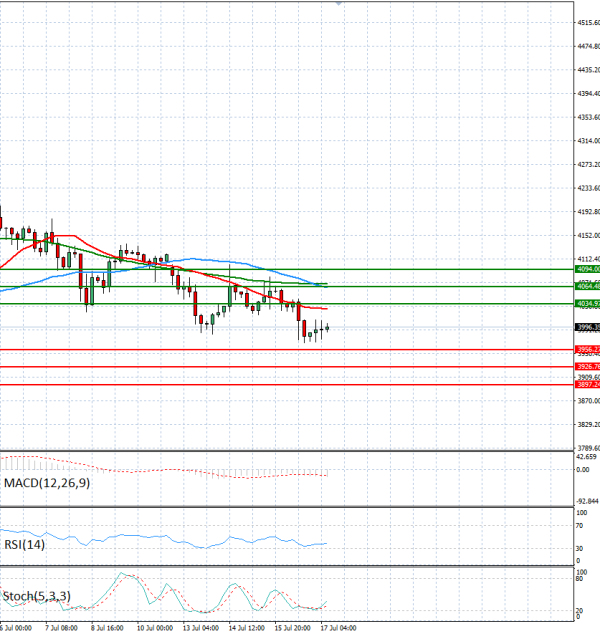The image size is (600, 634).
Task: Select the Stoch(5,3,3) indicator label
Action: (37, 596)
